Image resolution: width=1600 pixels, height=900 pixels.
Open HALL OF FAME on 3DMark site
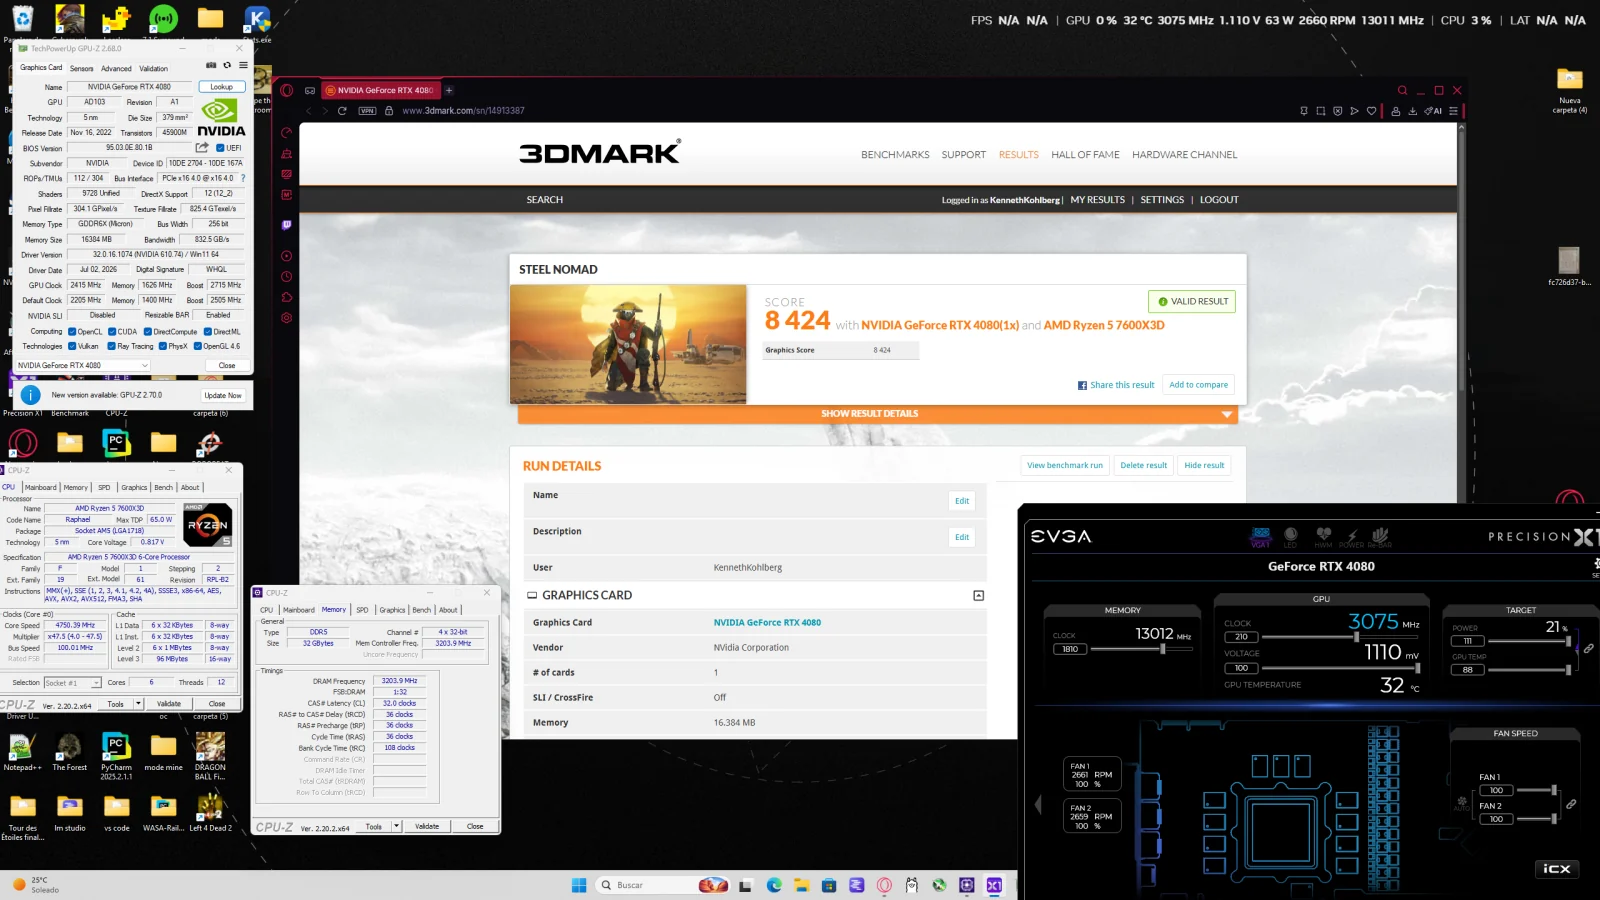(1085, 155)
